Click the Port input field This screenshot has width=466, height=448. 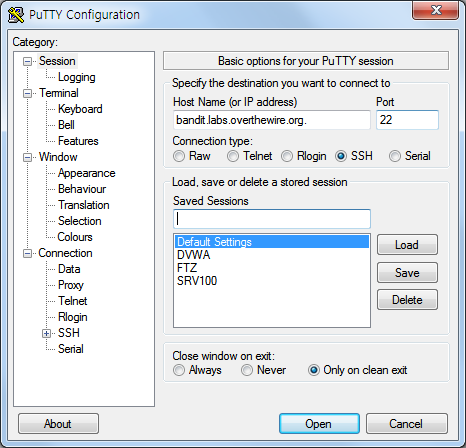(x=407, y=120)
